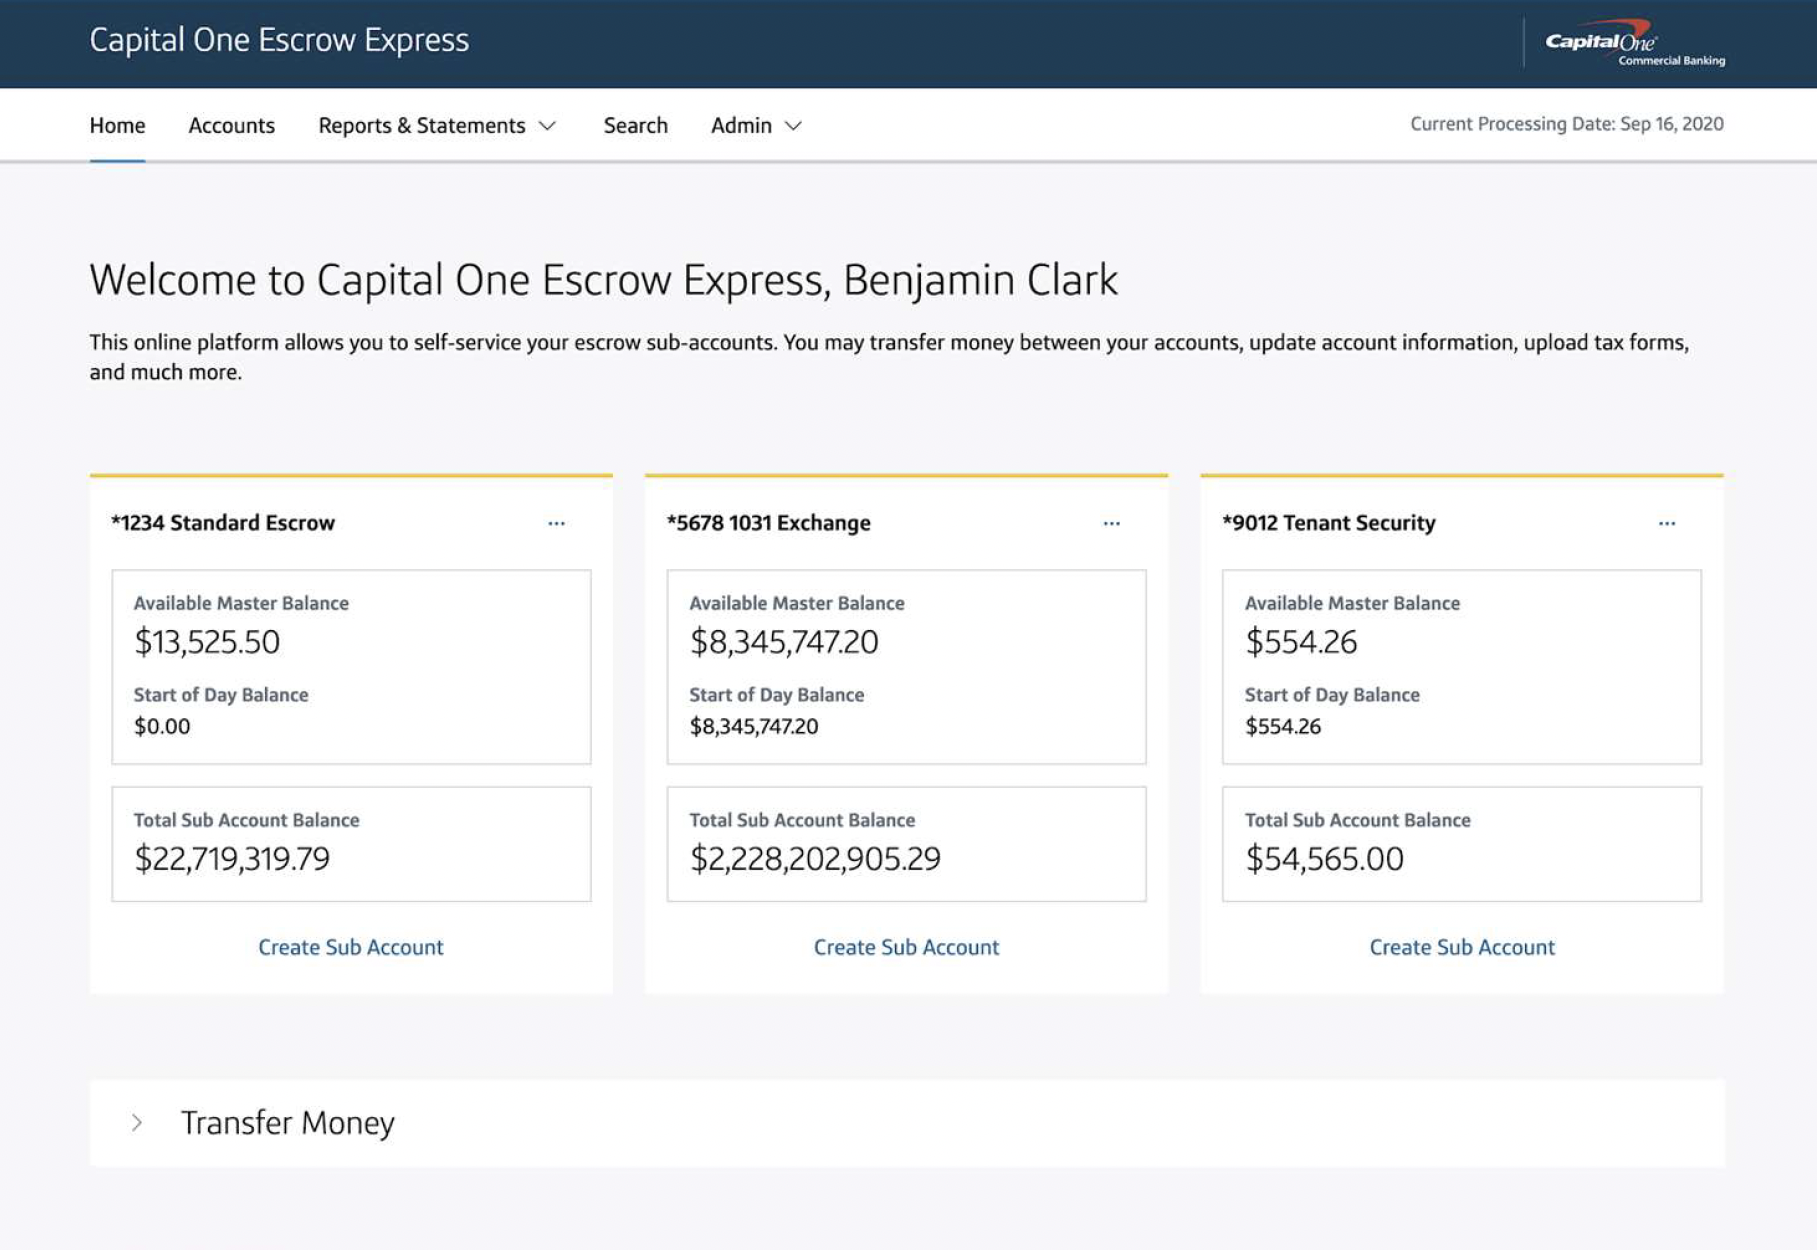Create Sub Account under Standard Escrow
Image resolution: width=1817 pixels, height=1250 pixels.
351,947
